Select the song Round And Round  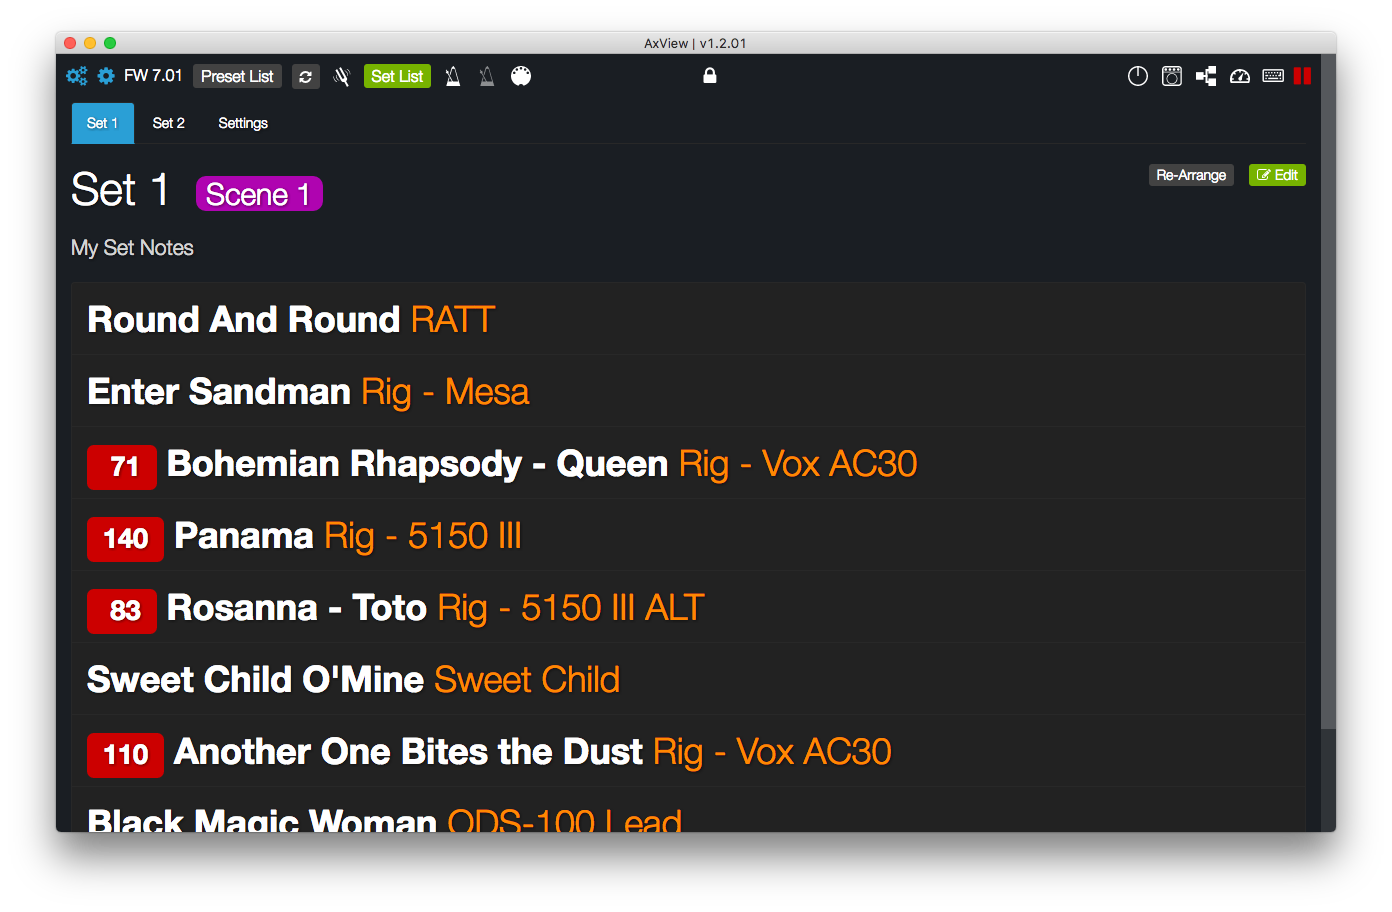click(x=244, y=319)
